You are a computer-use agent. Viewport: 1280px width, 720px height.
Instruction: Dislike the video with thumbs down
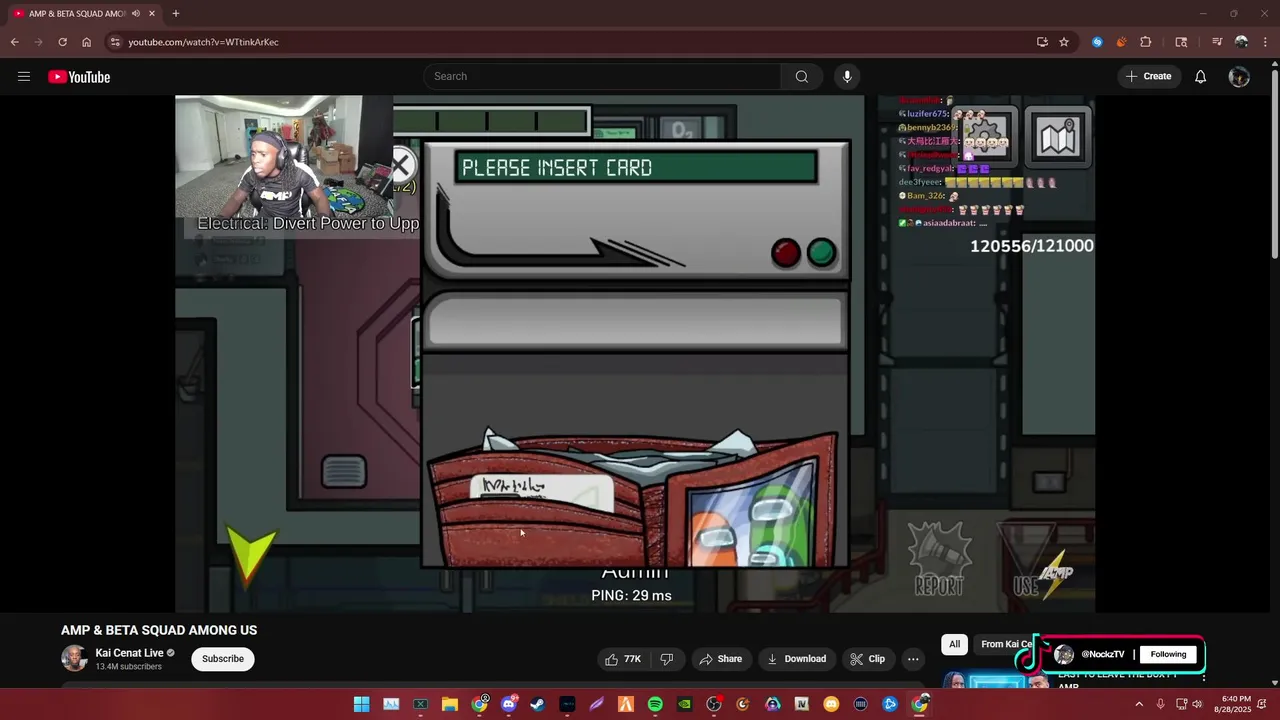666,659
